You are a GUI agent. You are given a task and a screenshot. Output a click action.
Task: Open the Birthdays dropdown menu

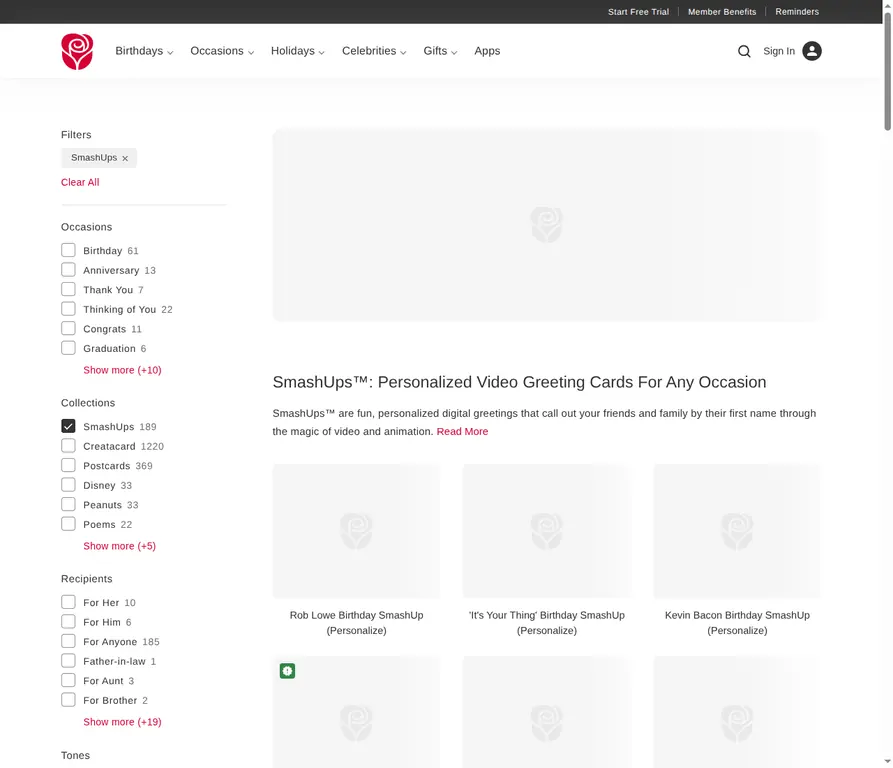[x=144, y=51]
